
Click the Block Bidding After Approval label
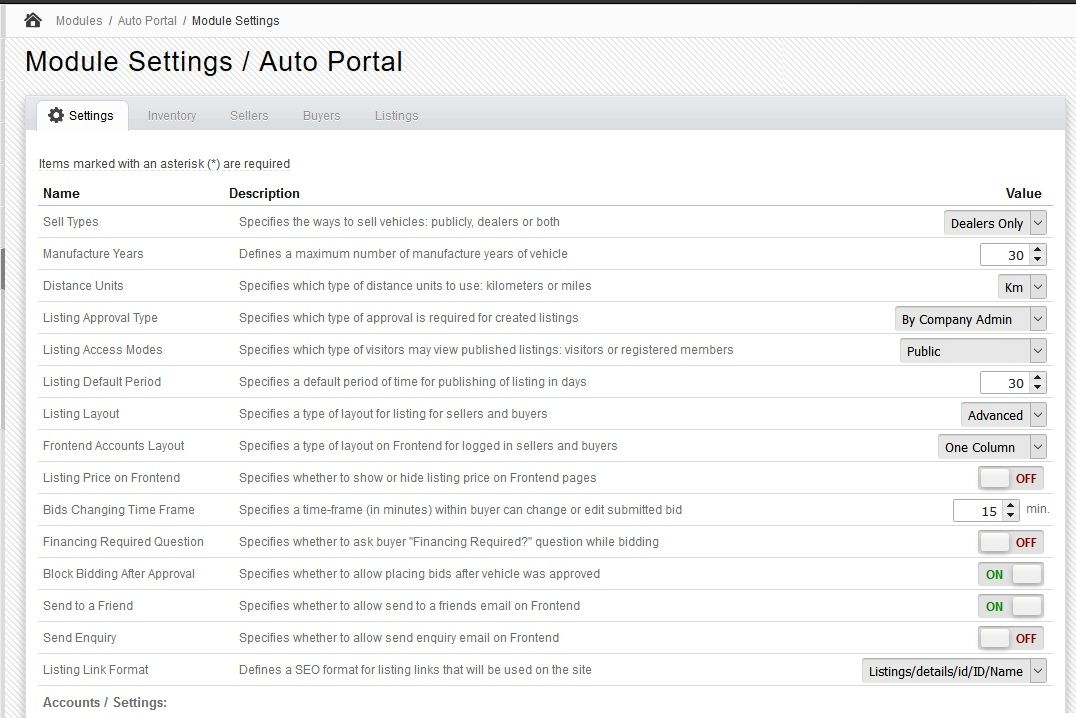[119, 574]
